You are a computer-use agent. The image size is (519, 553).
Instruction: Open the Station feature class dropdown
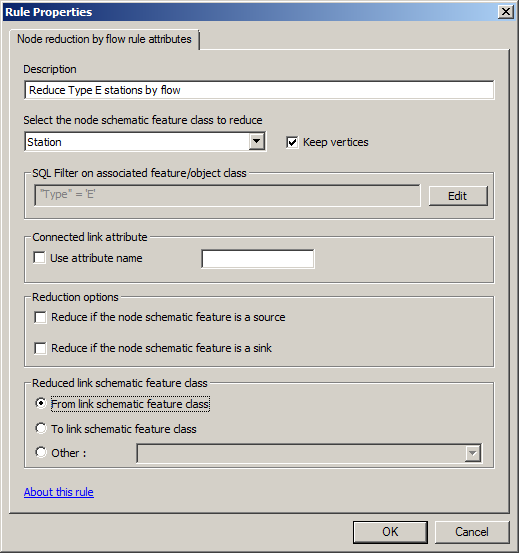(x=257, y=142)
